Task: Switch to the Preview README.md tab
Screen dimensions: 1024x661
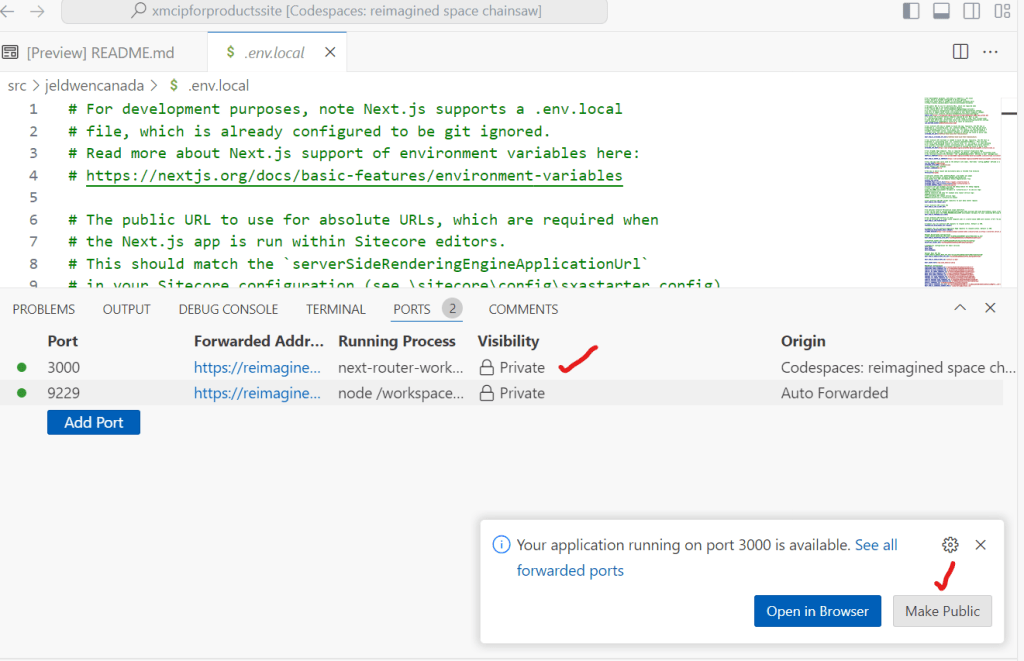Action: (100, 52)
